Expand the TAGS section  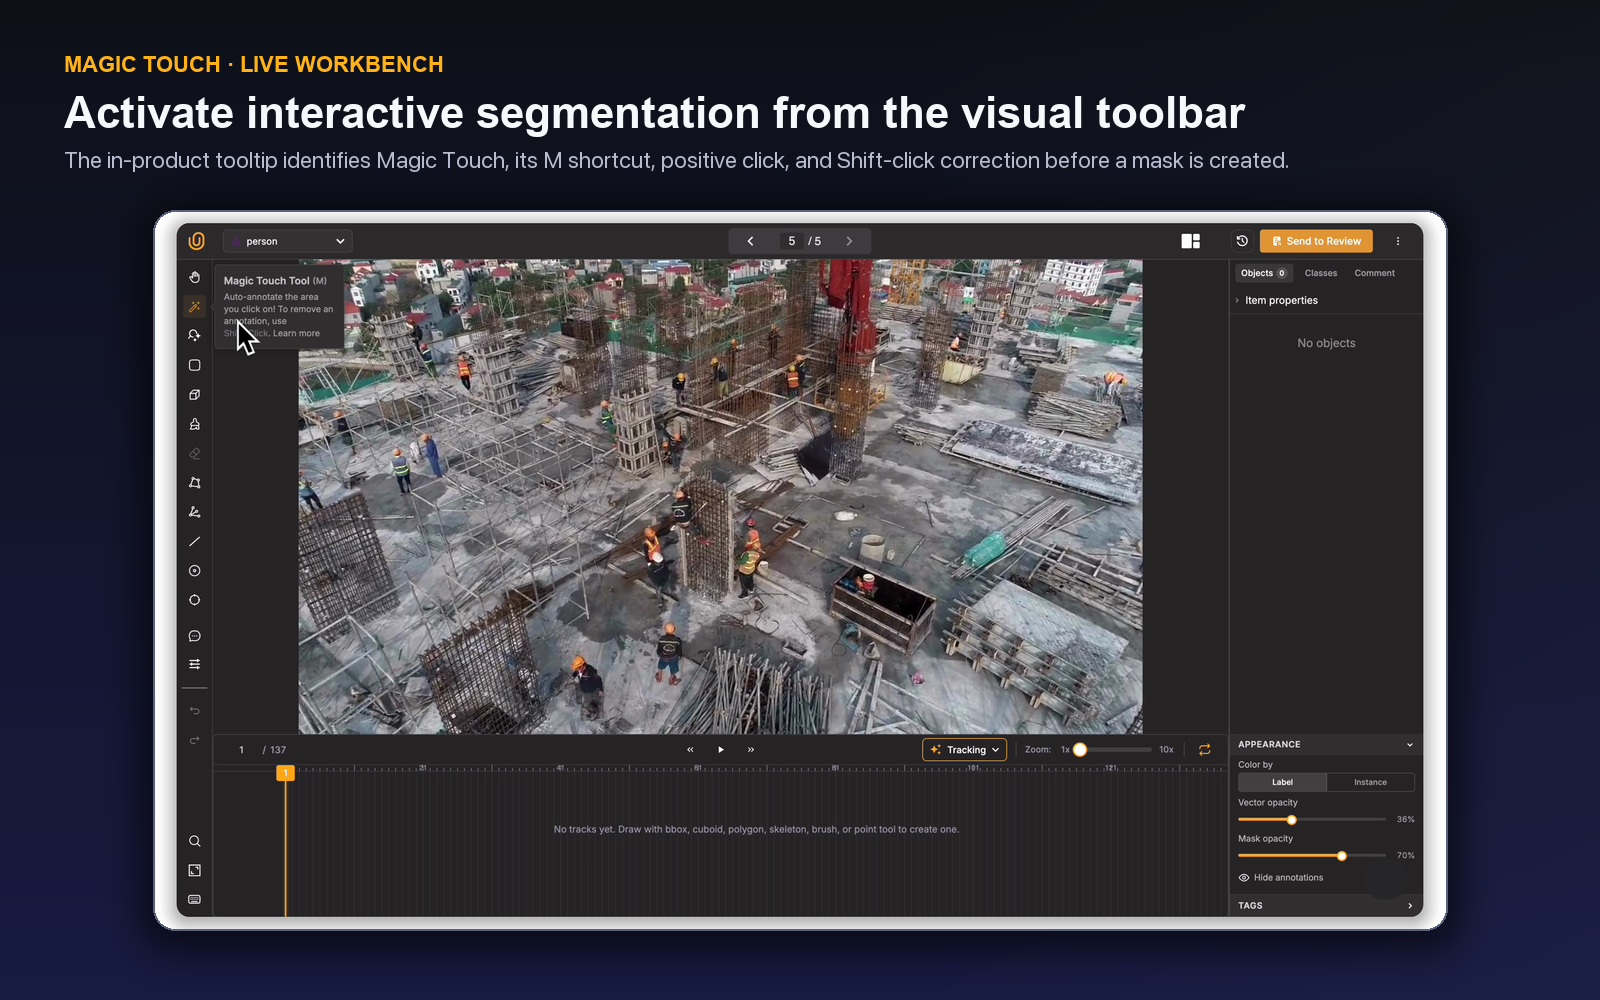tap(1410, 906)
